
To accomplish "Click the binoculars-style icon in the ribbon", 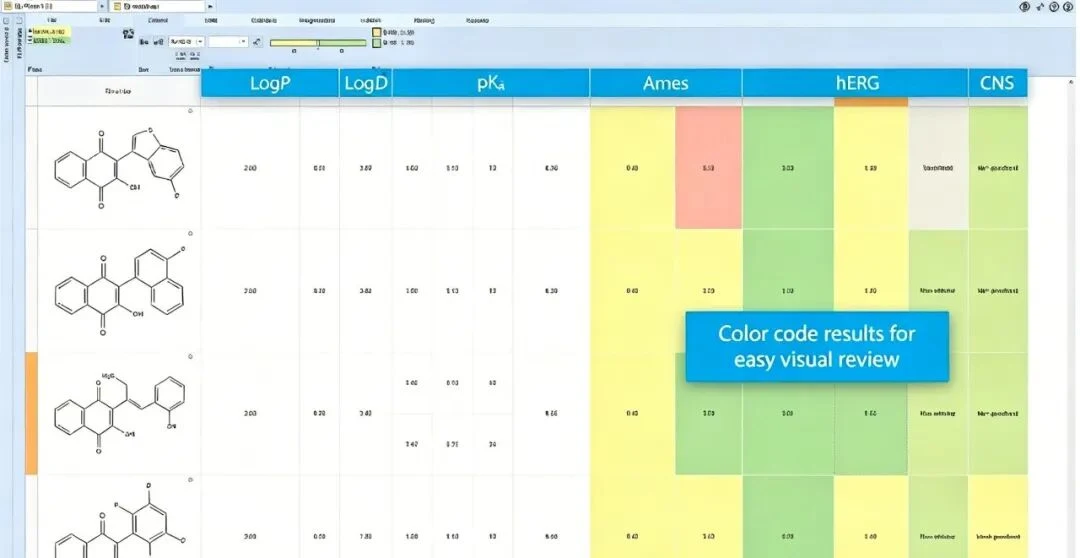I will point(128,34).
